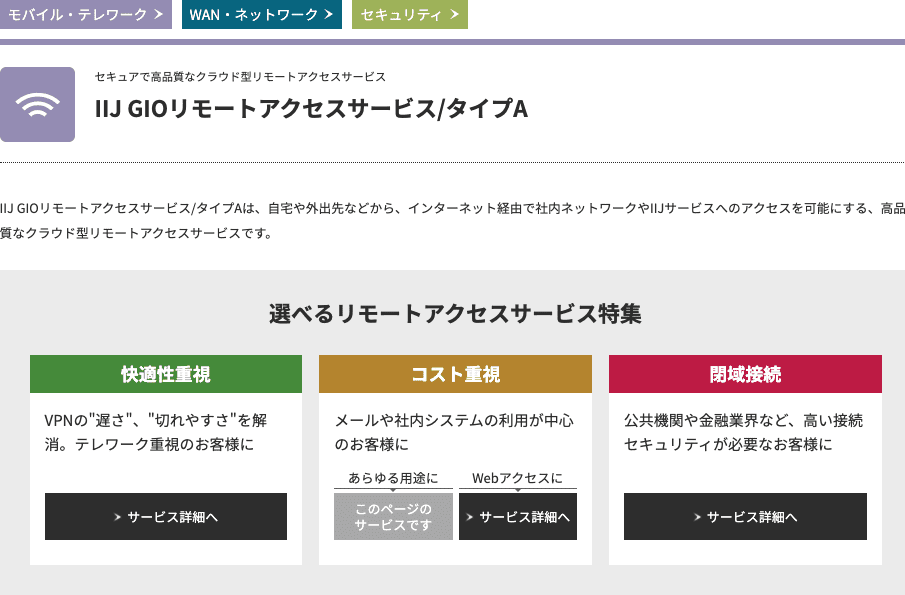Click the red 閉域接続 card header
Viewport: 905px width, 595px height.
[x=745, y=374]
